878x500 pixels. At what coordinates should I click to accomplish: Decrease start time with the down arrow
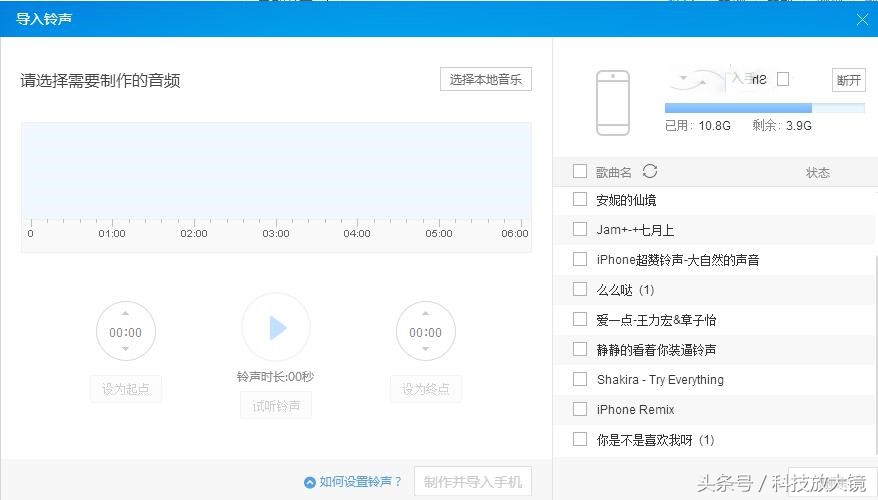click(125, 349)
